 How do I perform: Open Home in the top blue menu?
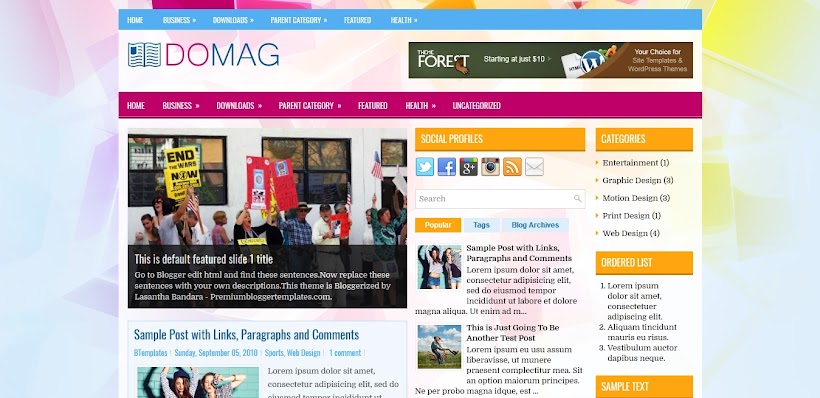coord(135,20)
